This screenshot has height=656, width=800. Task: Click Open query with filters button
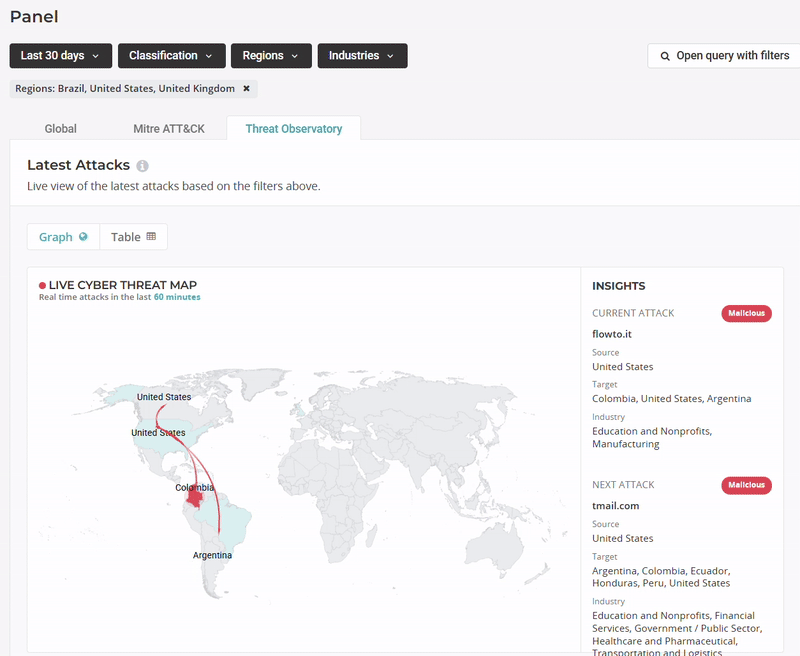coord(724,56)
